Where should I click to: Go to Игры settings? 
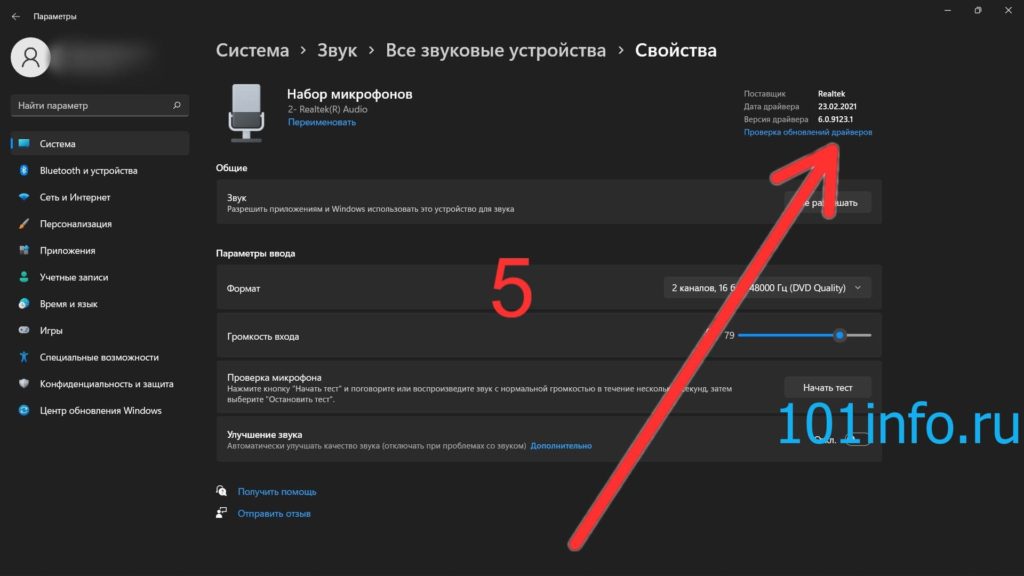(x=100, y=330)
